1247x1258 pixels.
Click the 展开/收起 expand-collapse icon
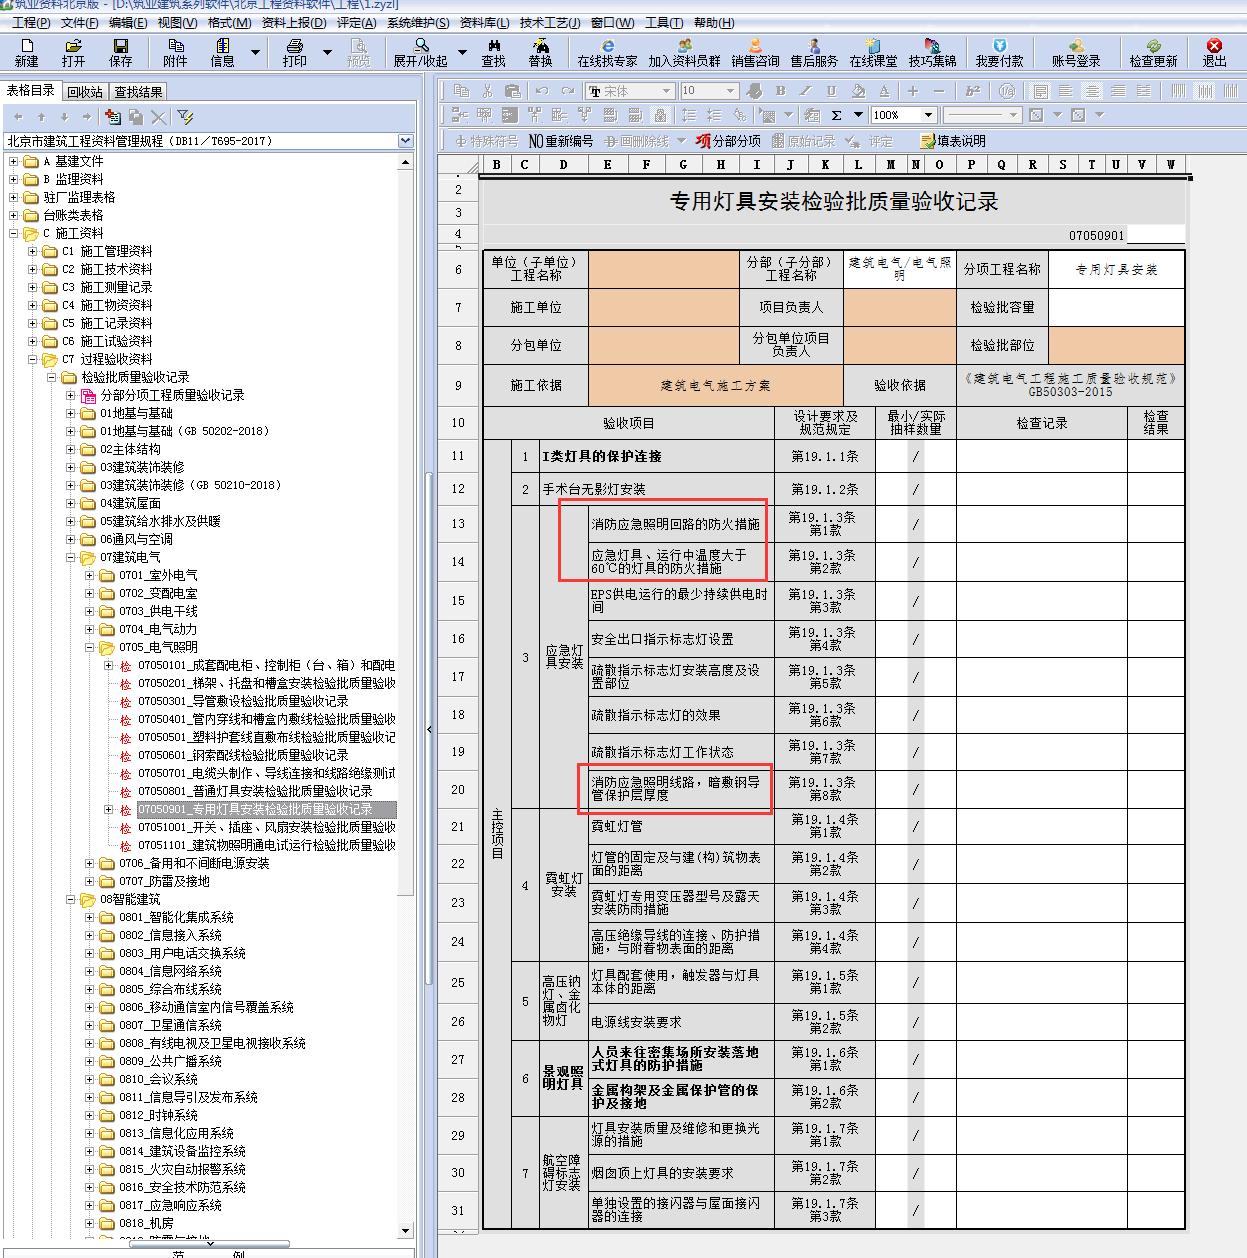click(x=421, y=53)
